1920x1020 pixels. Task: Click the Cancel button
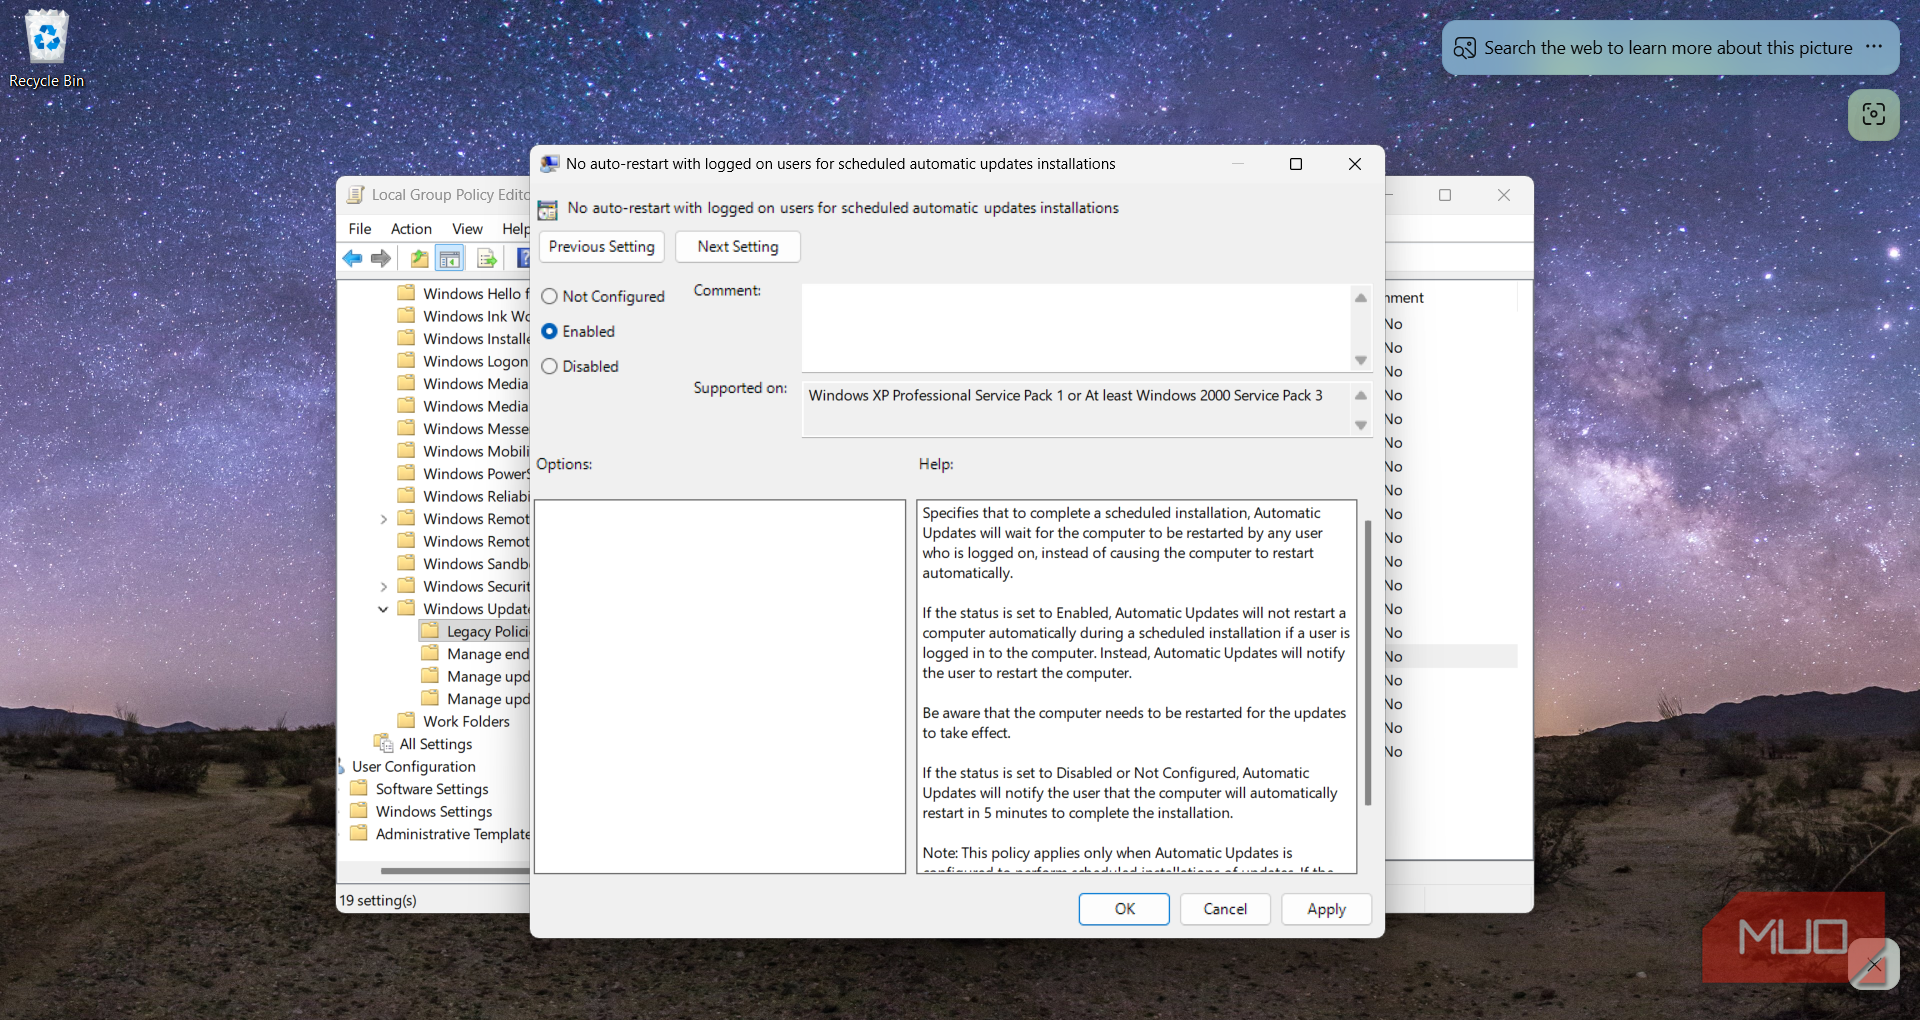pyautogui.click(x=1225, y=909)
